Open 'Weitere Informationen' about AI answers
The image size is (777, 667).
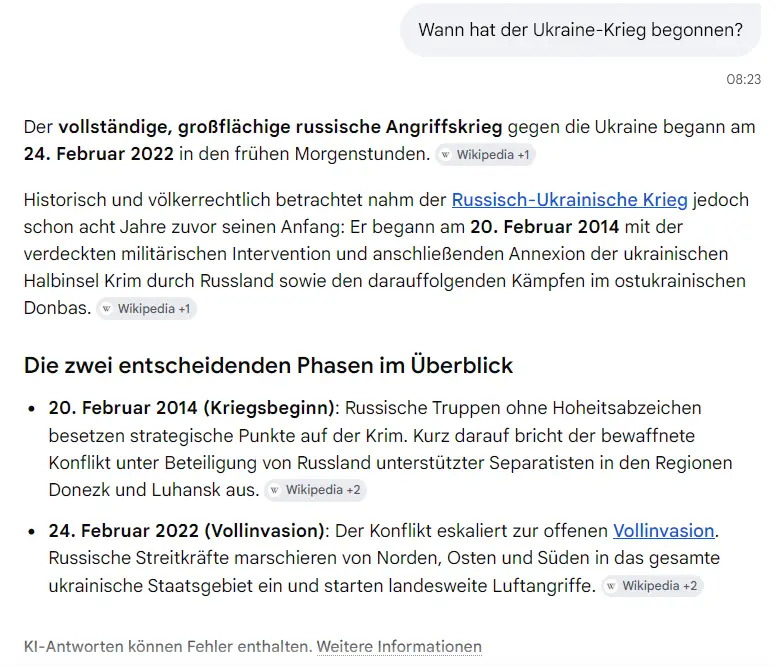399,647
